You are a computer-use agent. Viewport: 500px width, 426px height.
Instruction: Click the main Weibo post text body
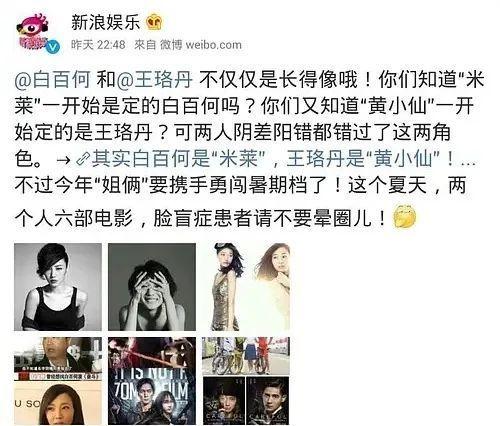pyautogui.click(x=249, y=150)
